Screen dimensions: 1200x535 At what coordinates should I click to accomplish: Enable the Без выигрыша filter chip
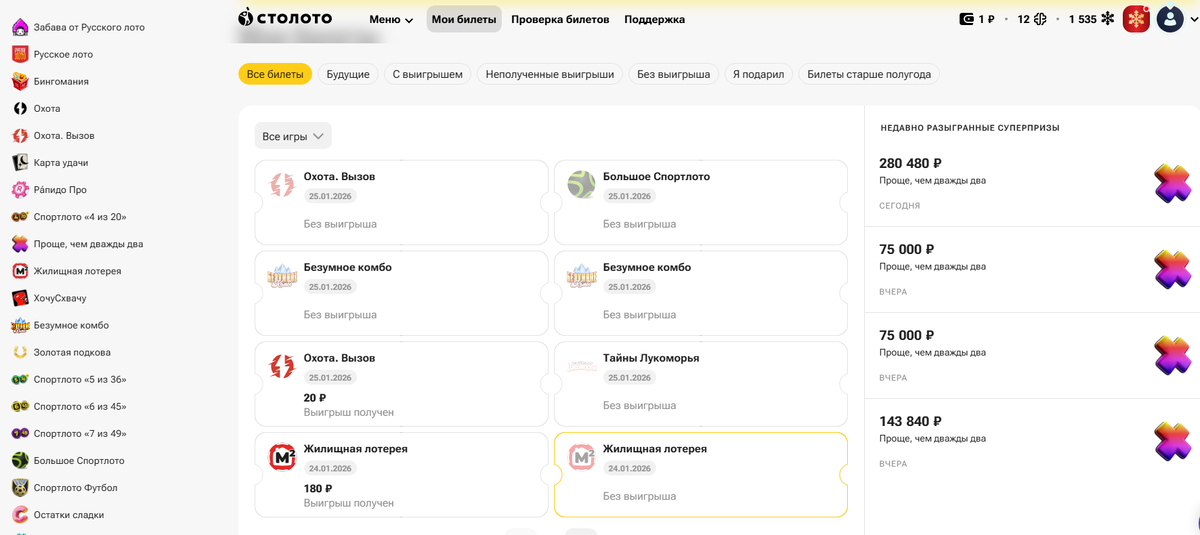point(673,74)
